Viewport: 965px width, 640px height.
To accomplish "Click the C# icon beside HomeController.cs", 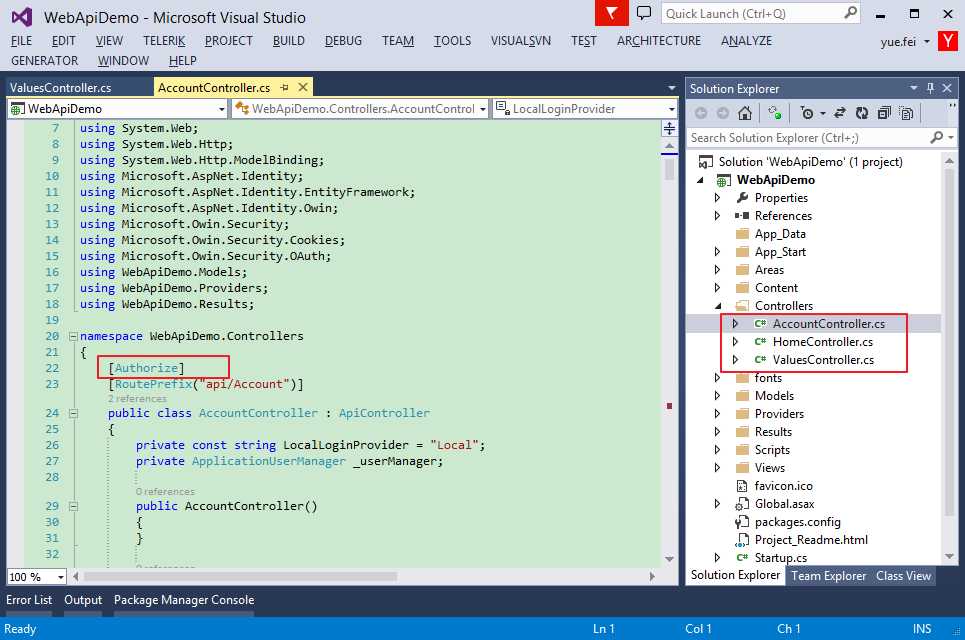I will pyautogui.click(x=761, y=342).
